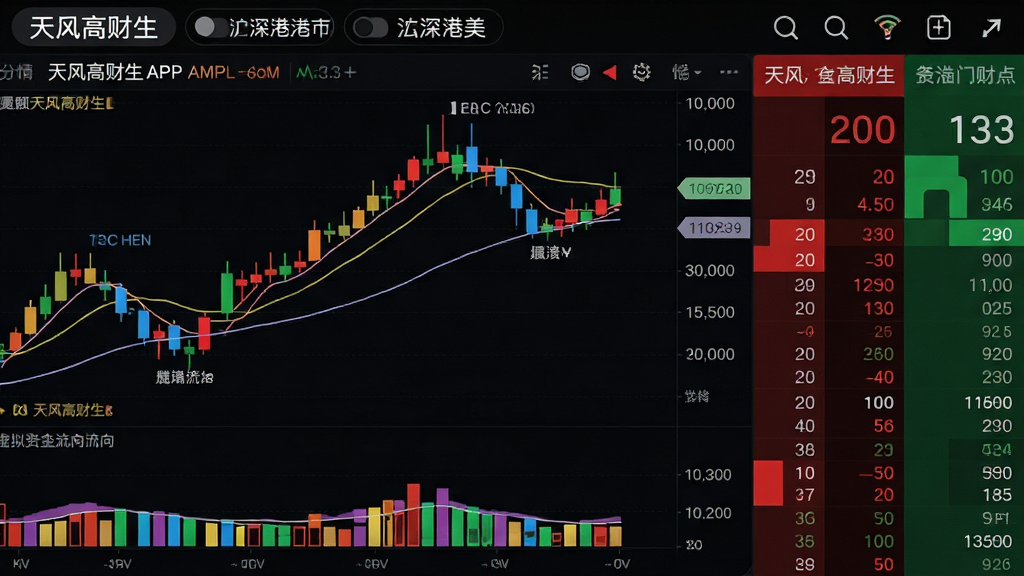Select the red 天风 tab in order panel
1024x576 pixels.
point(829,76)
